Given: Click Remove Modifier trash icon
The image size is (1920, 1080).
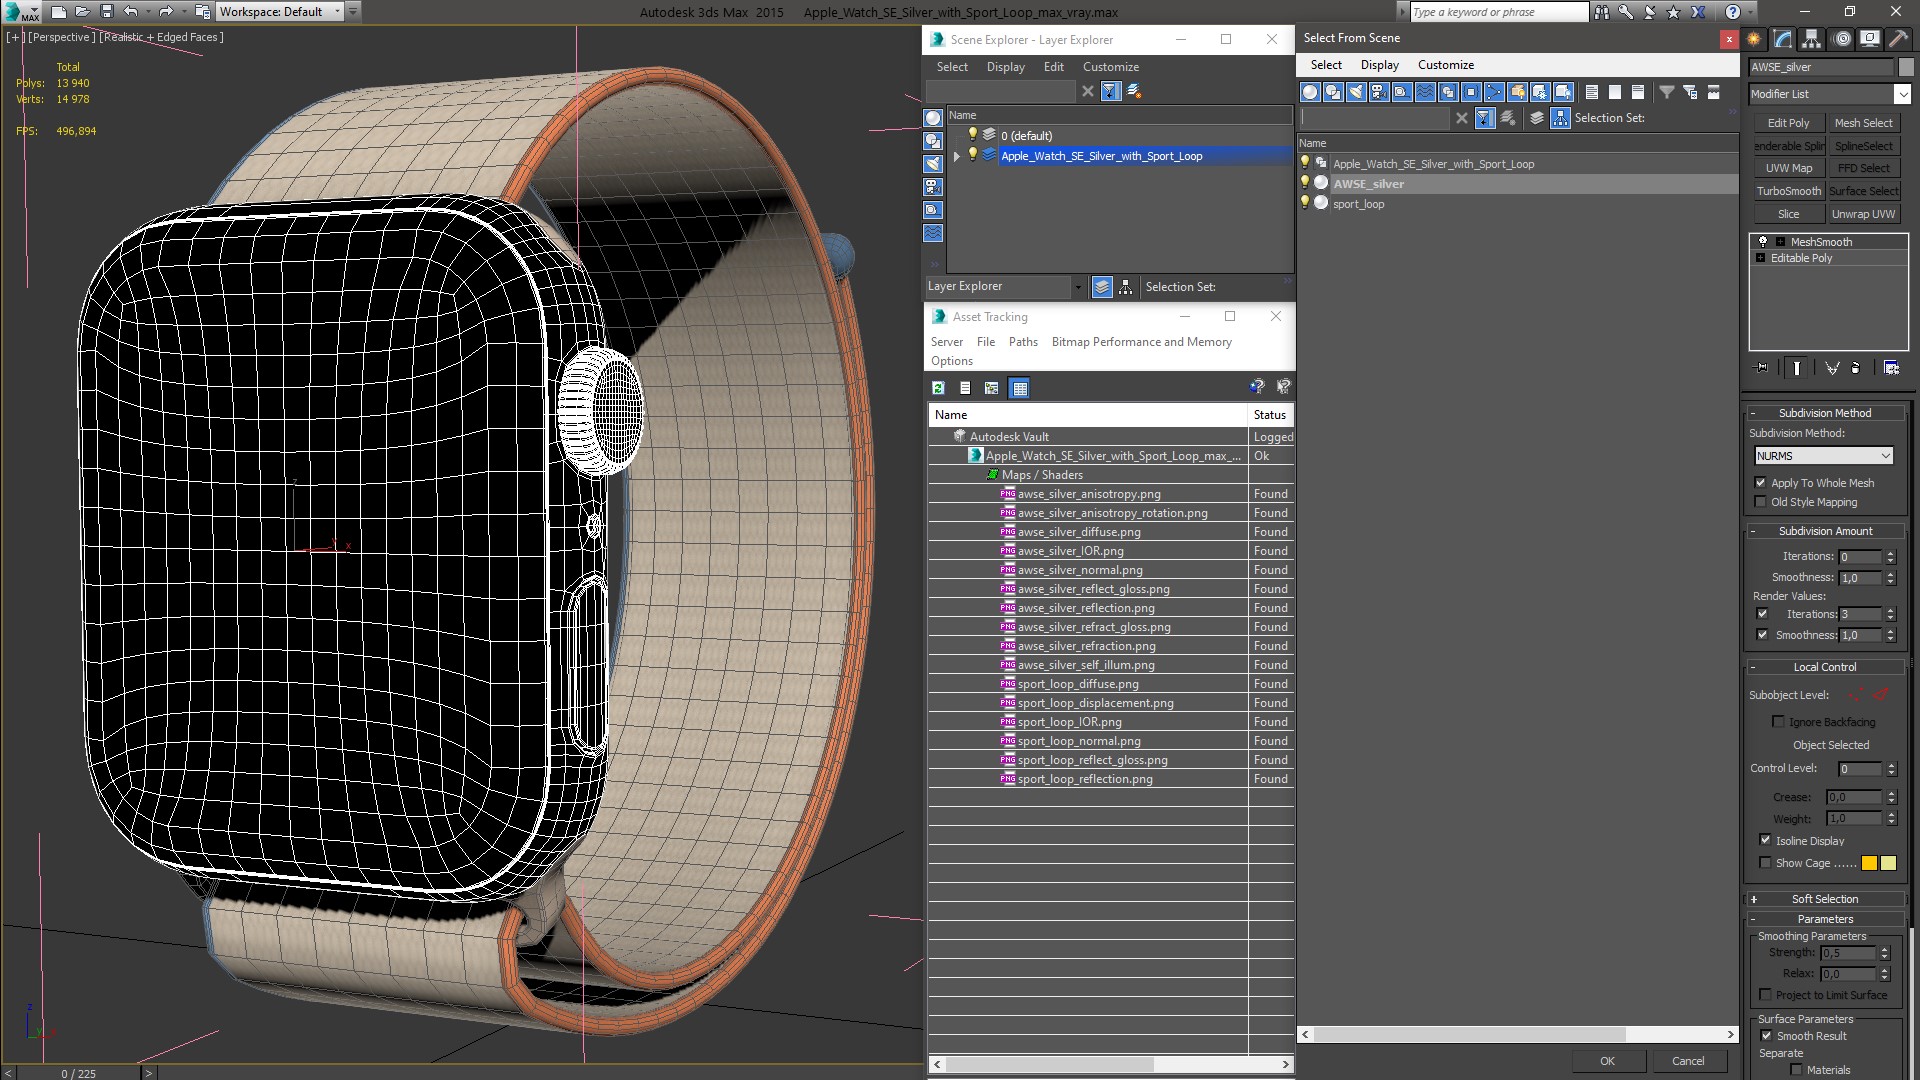Looking at the screenshot, I should (1856, 368).
